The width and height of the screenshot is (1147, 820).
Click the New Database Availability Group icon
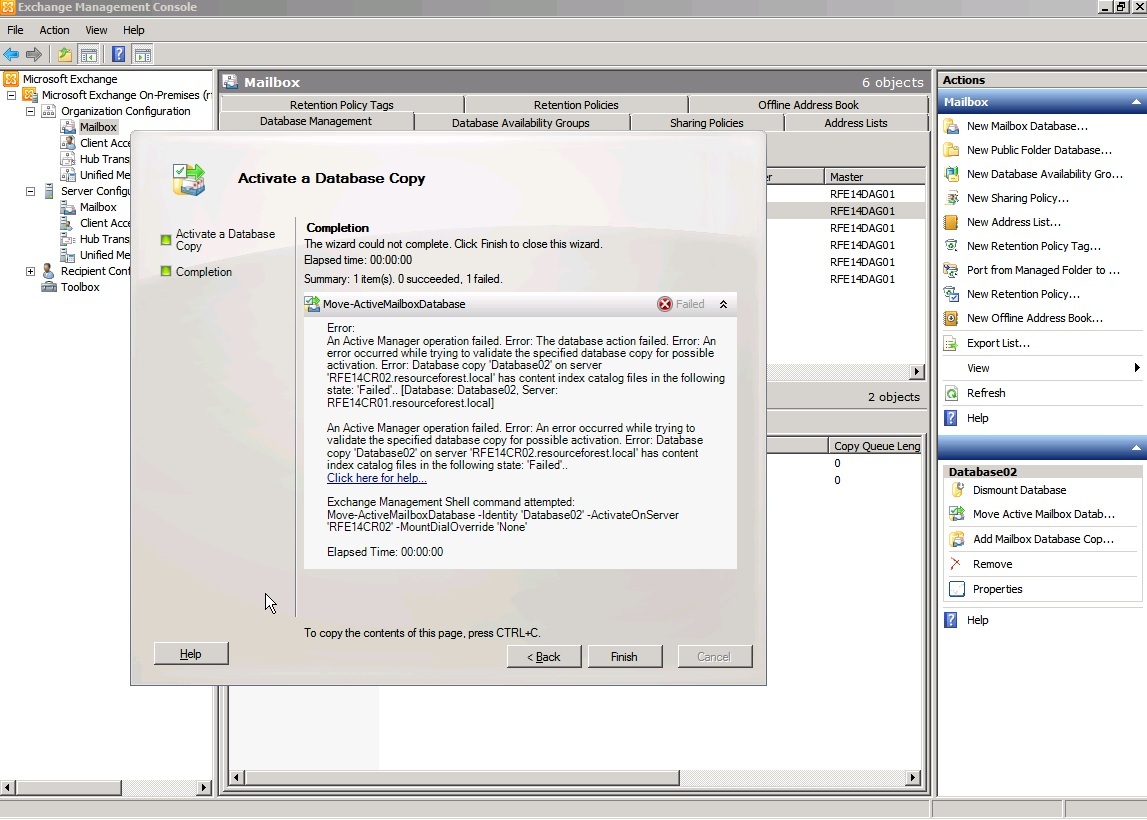pos(951,174)
